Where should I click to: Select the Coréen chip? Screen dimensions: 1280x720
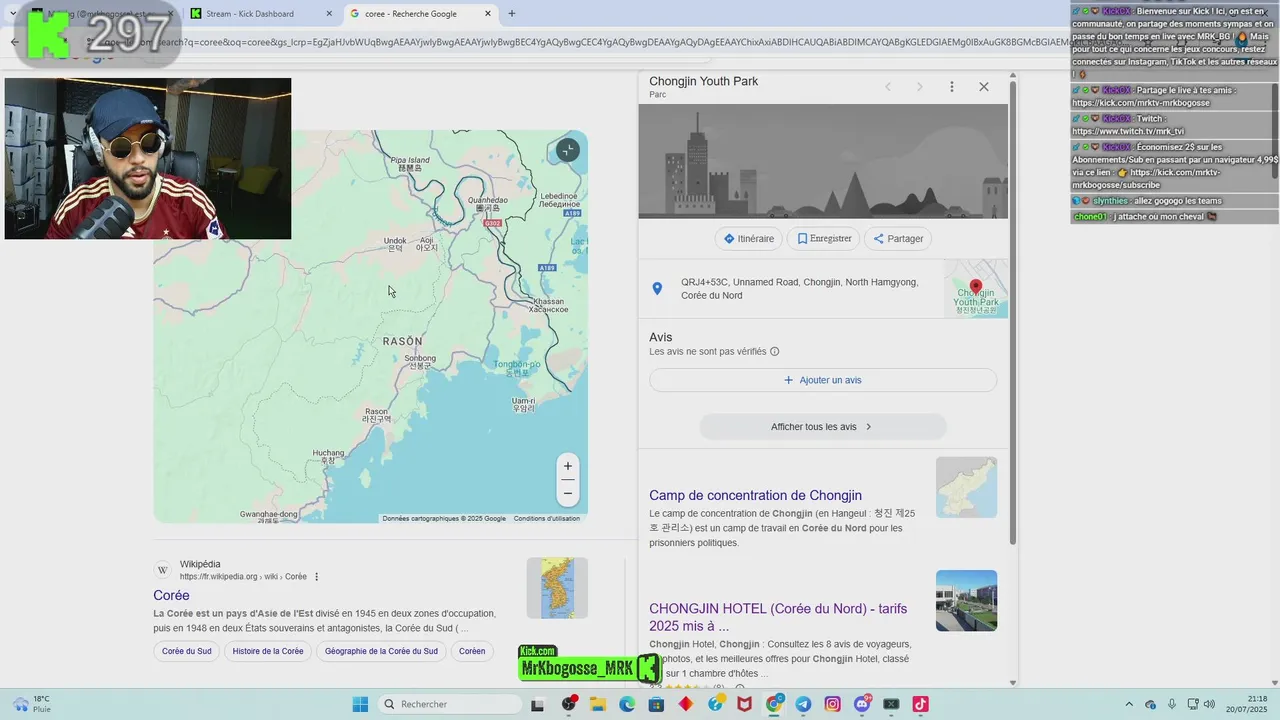[472, 651]
